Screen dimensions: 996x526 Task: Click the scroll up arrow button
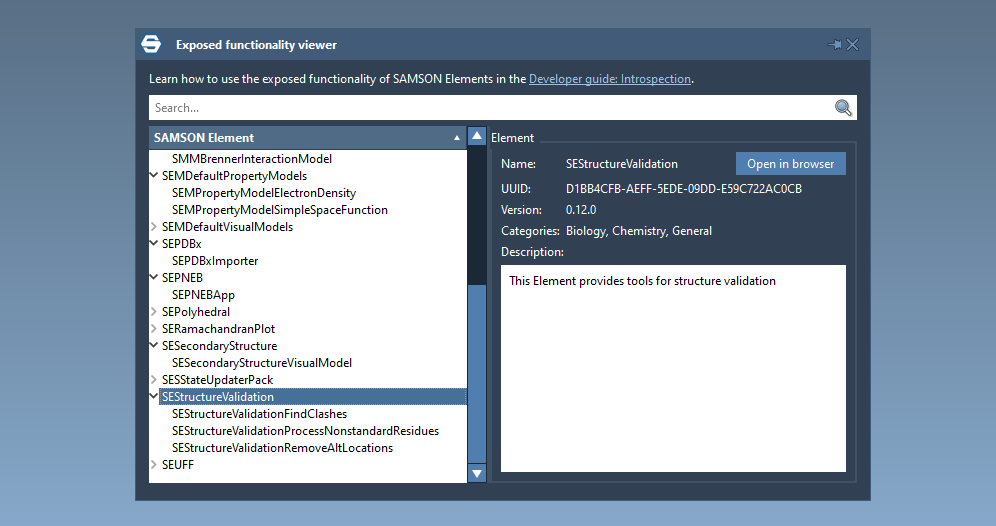click(477, 137)
